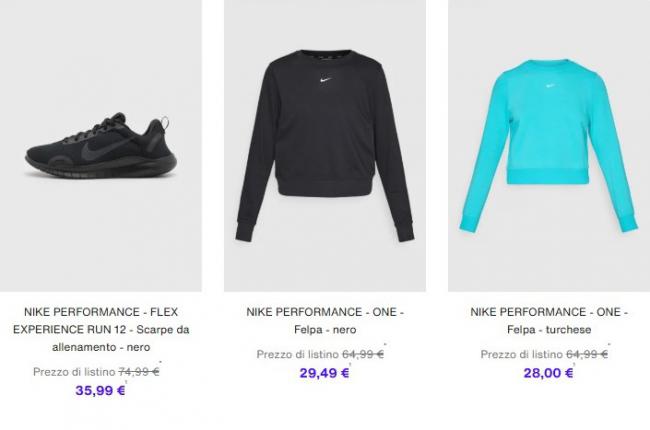Viewport: 650px width, 430px height.
Task: Click the crossed-out 74,99 € list price
Action: tap(139, 372)
